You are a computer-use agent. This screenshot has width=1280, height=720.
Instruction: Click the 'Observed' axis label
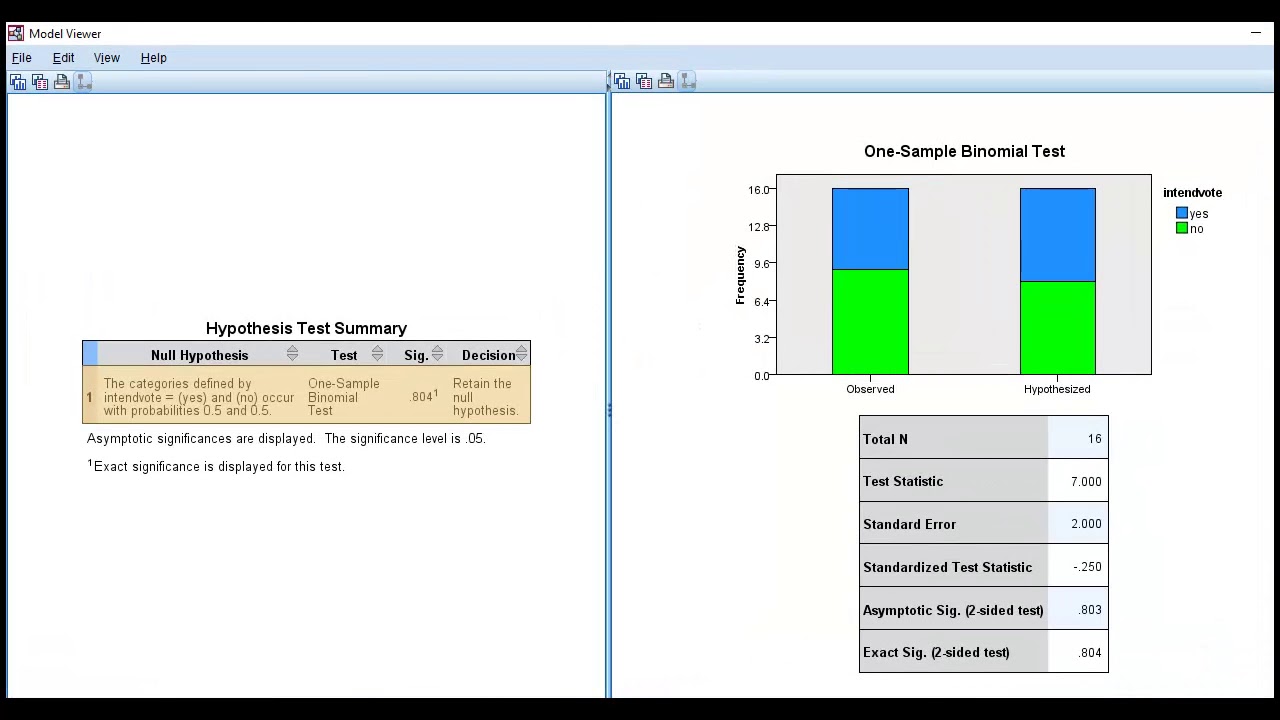(x=870, y=389)
